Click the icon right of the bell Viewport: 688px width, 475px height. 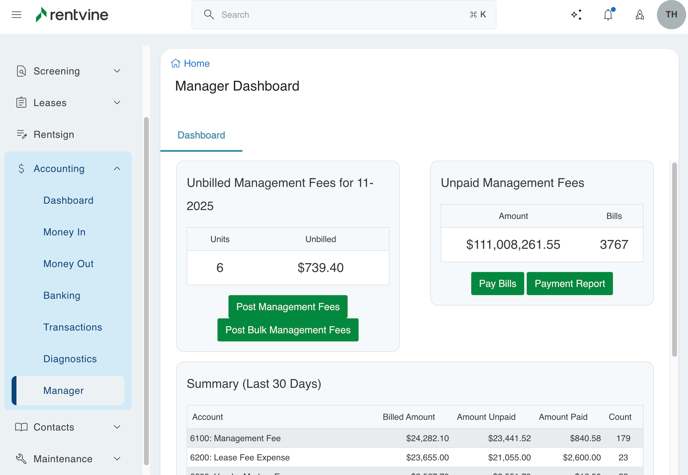coord(640,15)
